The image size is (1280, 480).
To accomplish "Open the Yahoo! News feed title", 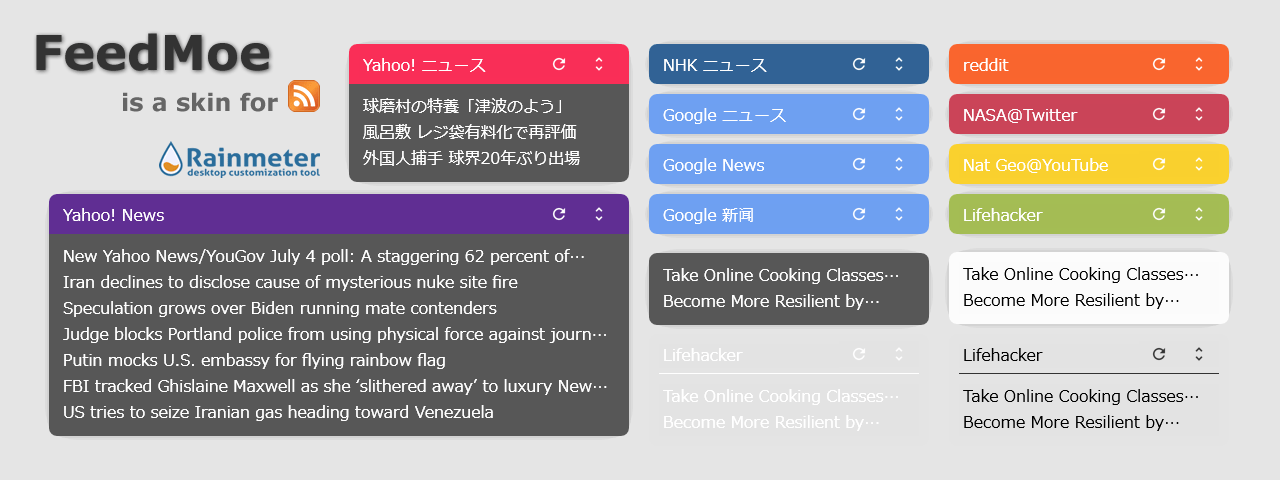I will point(113,215).
